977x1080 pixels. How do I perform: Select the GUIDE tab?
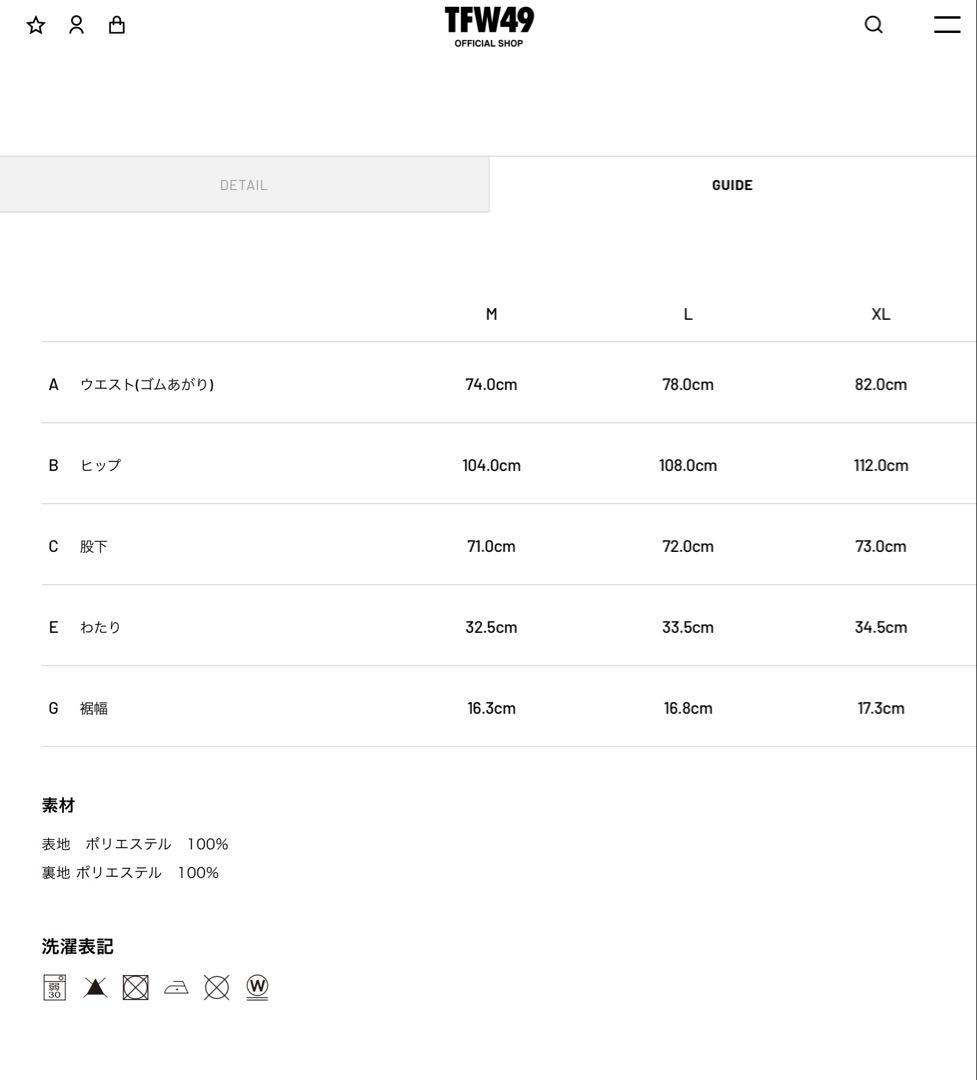click(732, 185)
